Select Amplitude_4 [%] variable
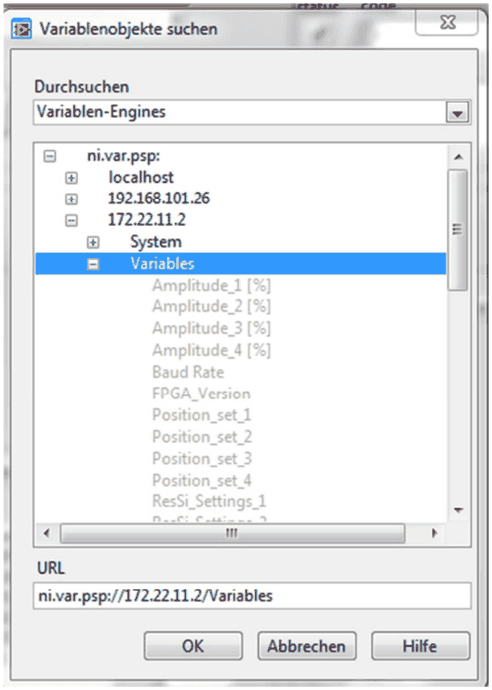The height and width of the screenshot is (690, 492). 212,350
